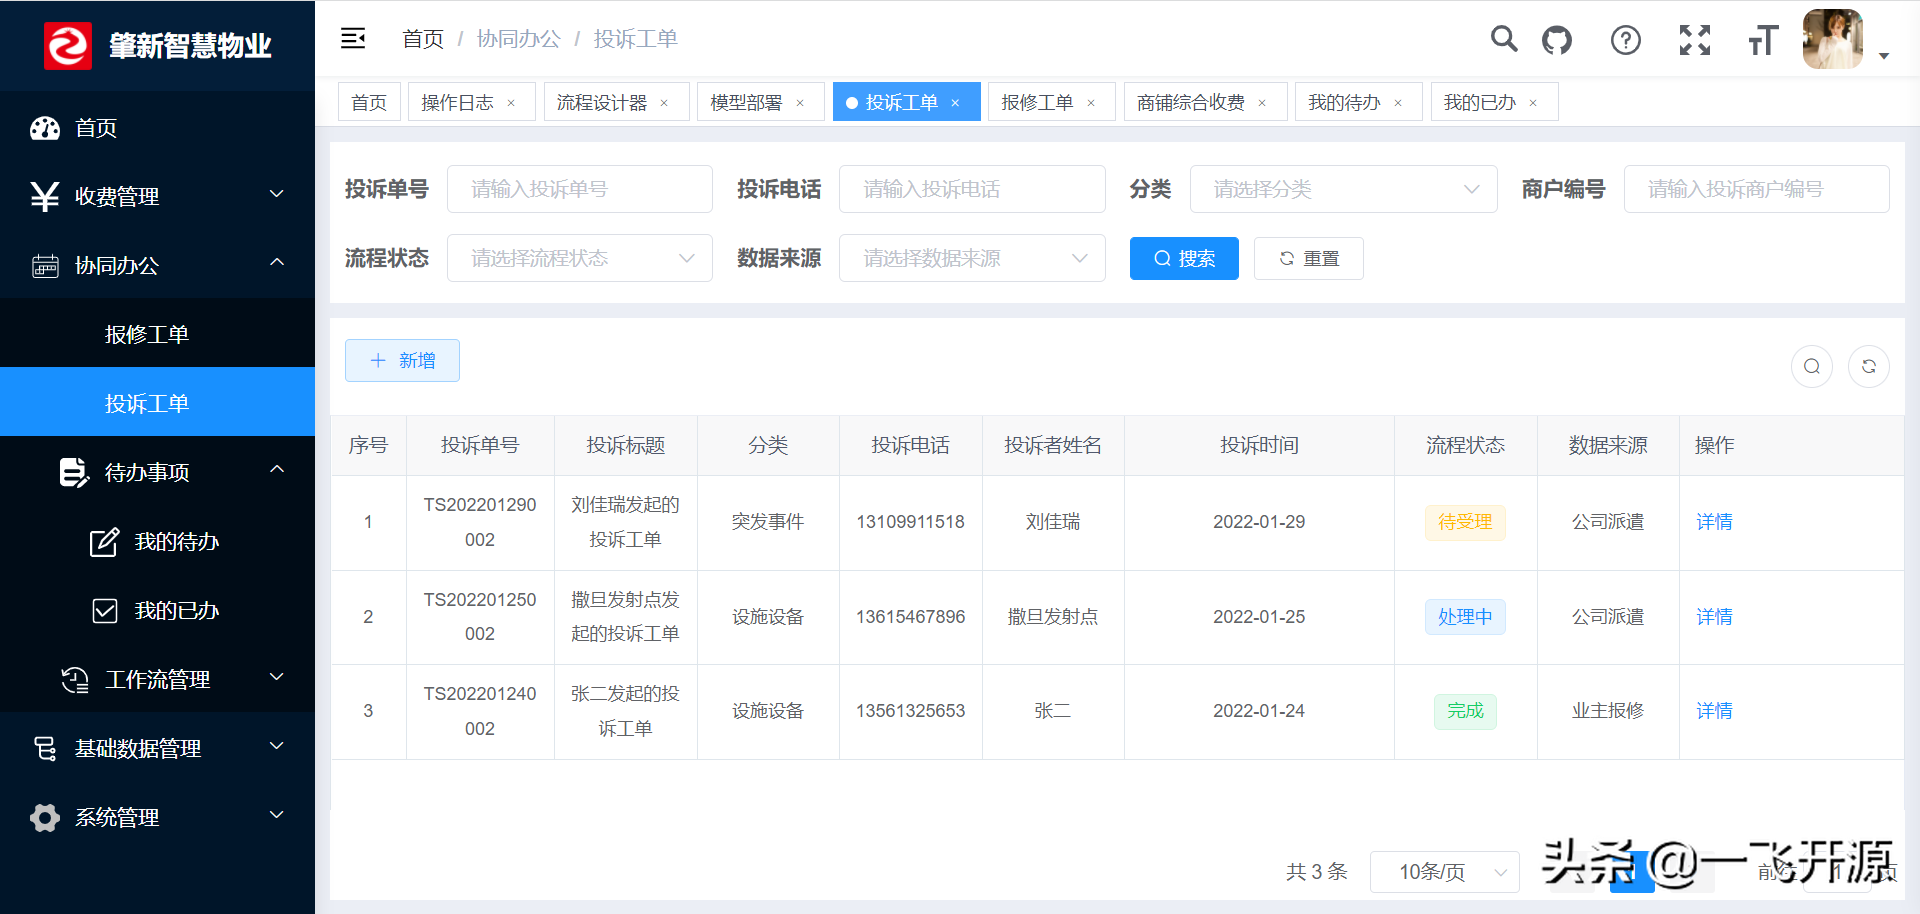
Task: Collapse the sidebar with the hamburger icon
Action: pyautogui.click(x=353, y=38)
